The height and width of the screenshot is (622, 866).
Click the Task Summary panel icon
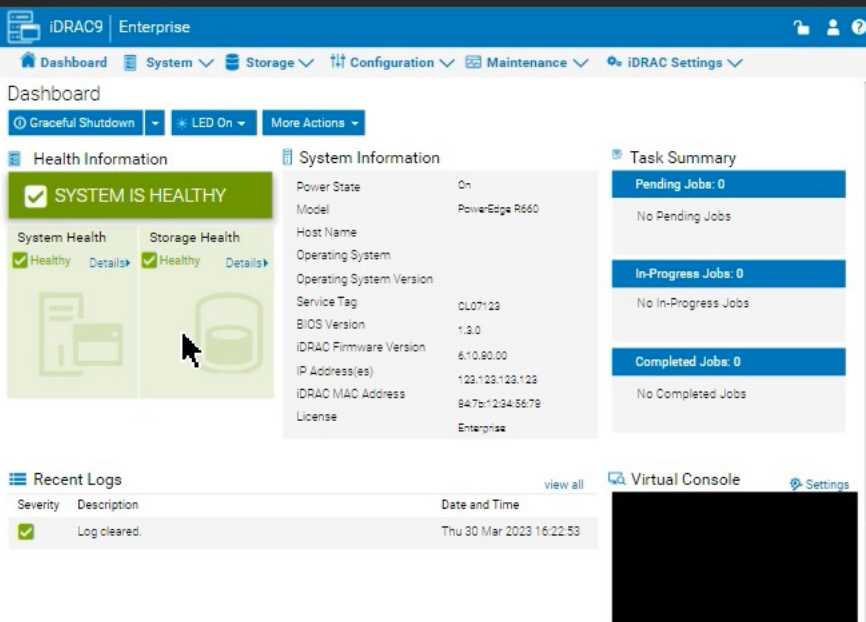pos(617,156)
